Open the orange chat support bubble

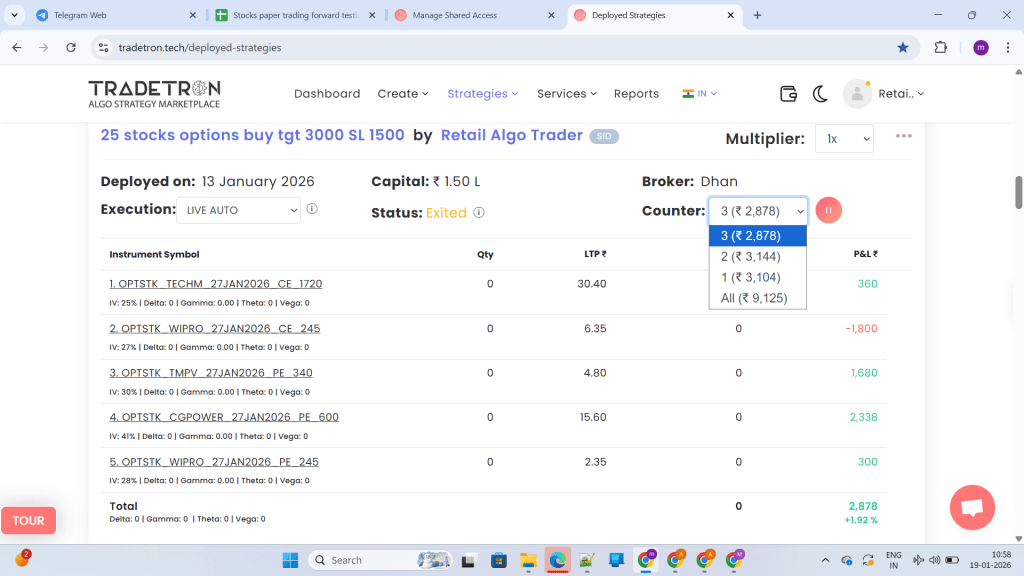tap(971, 507)
